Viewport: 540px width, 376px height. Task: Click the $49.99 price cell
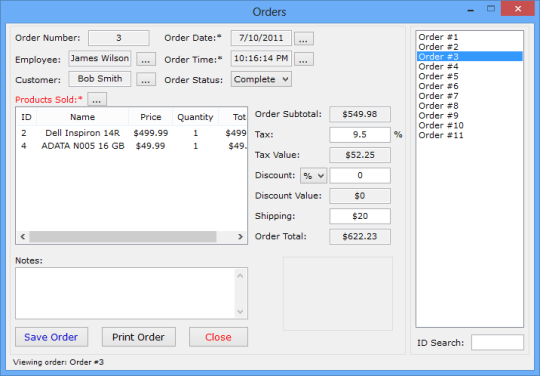pos(150,146)
